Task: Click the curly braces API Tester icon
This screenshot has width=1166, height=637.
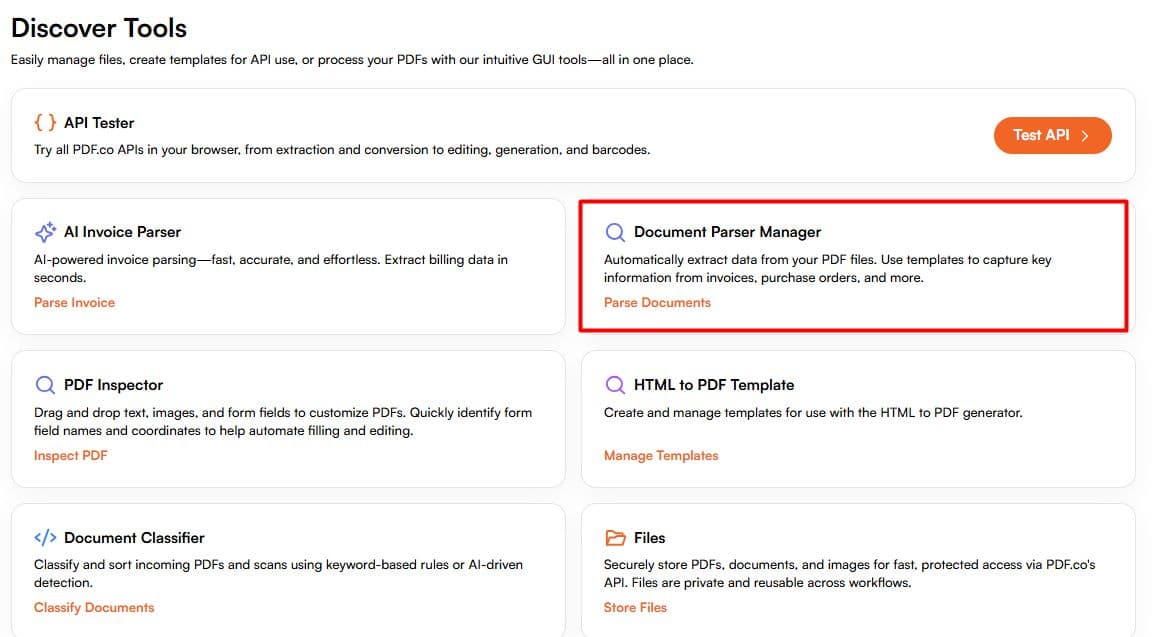Action: (x=44, y=122)
